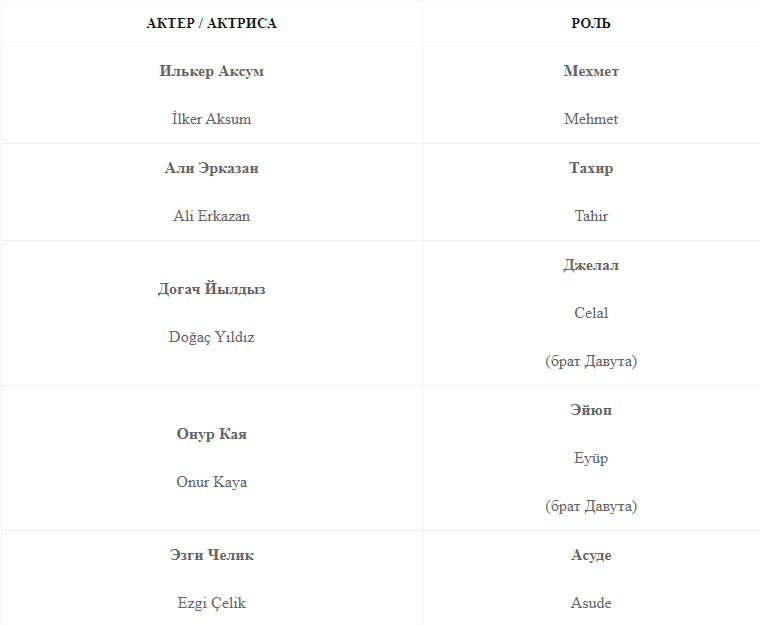
Task: Click the Latin role text Celal
Action: (x=591, y=313)
